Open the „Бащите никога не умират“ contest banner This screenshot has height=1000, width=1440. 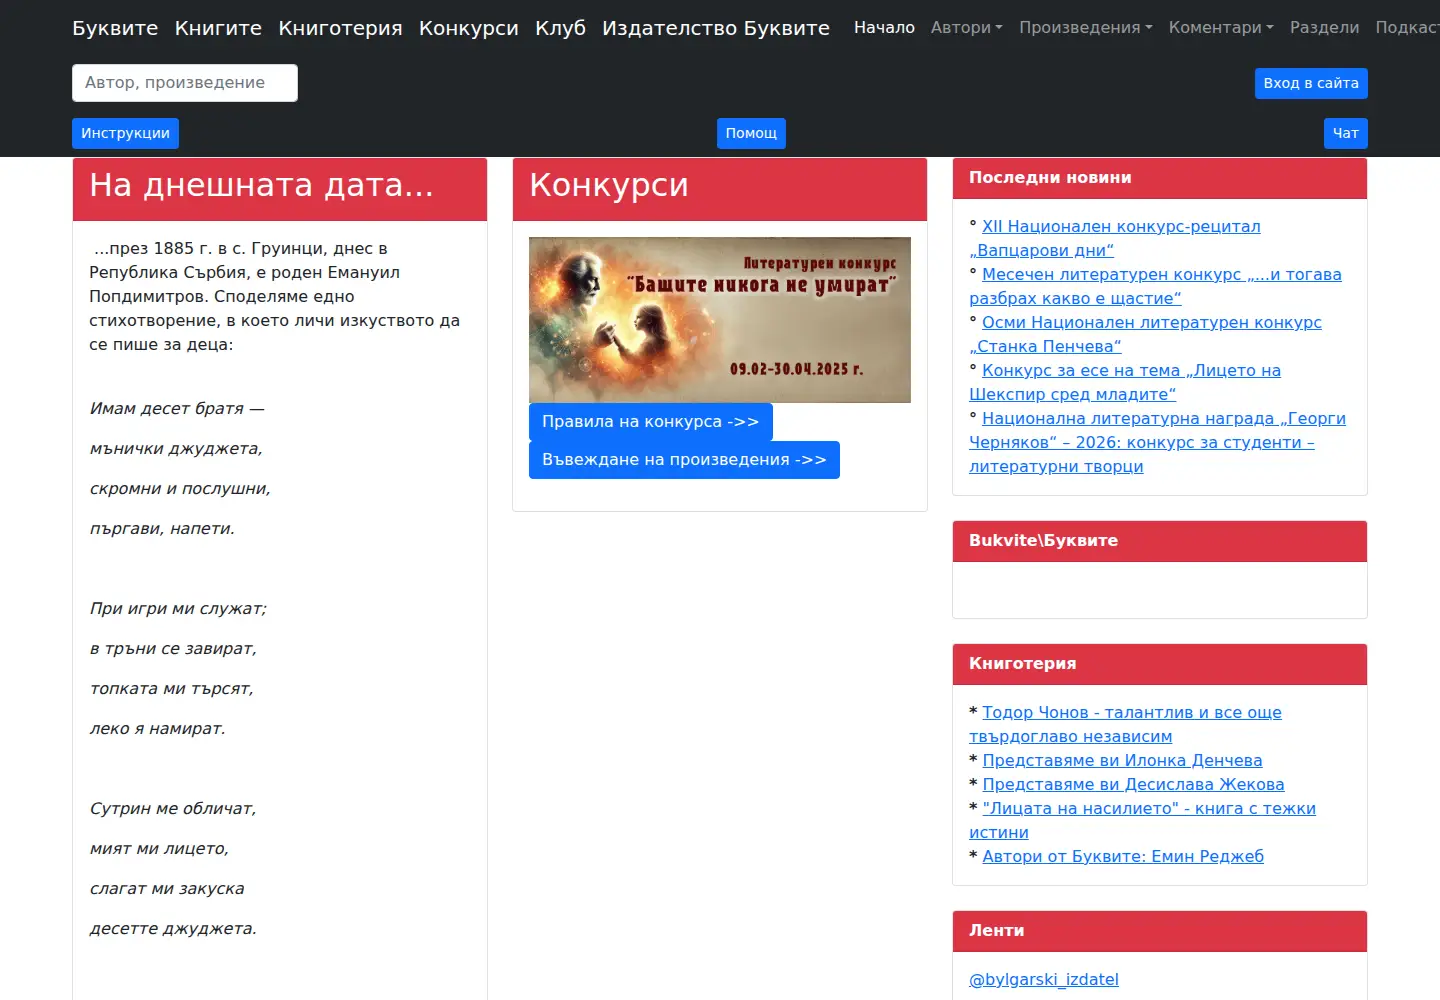point(720,320)
